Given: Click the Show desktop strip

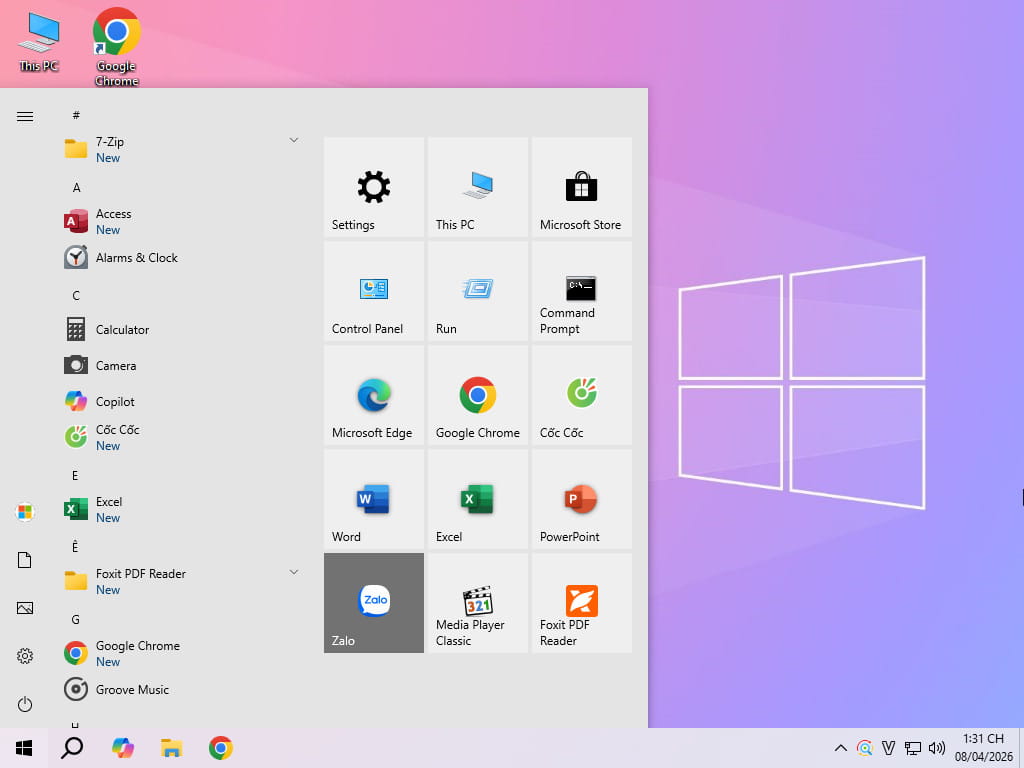Looking at the screenshot, I should click(x=1021, y=748).
